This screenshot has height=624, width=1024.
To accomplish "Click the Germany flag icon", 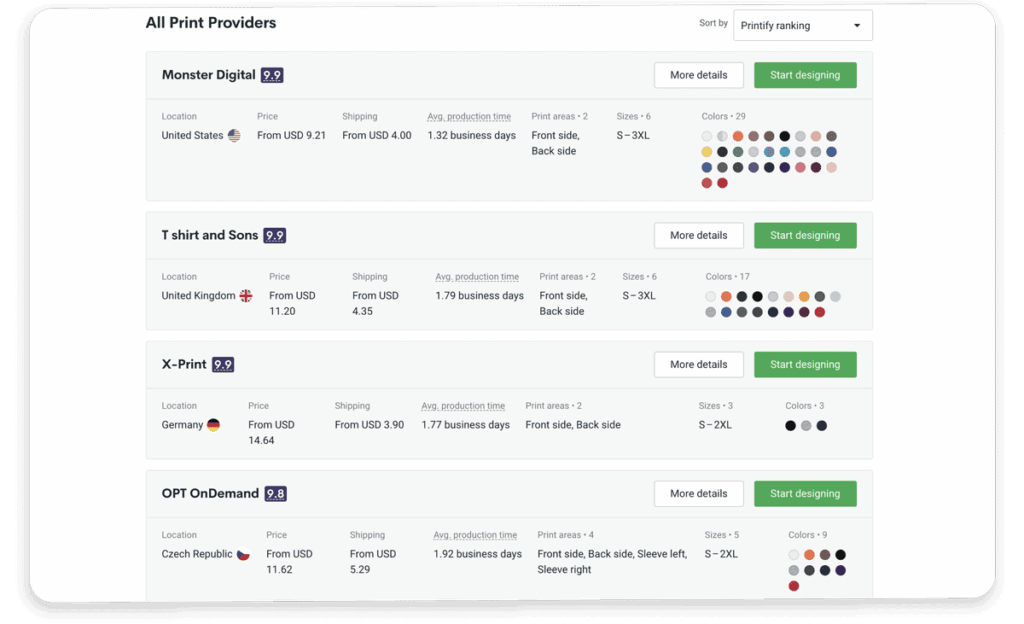I will tap(213, 425).
